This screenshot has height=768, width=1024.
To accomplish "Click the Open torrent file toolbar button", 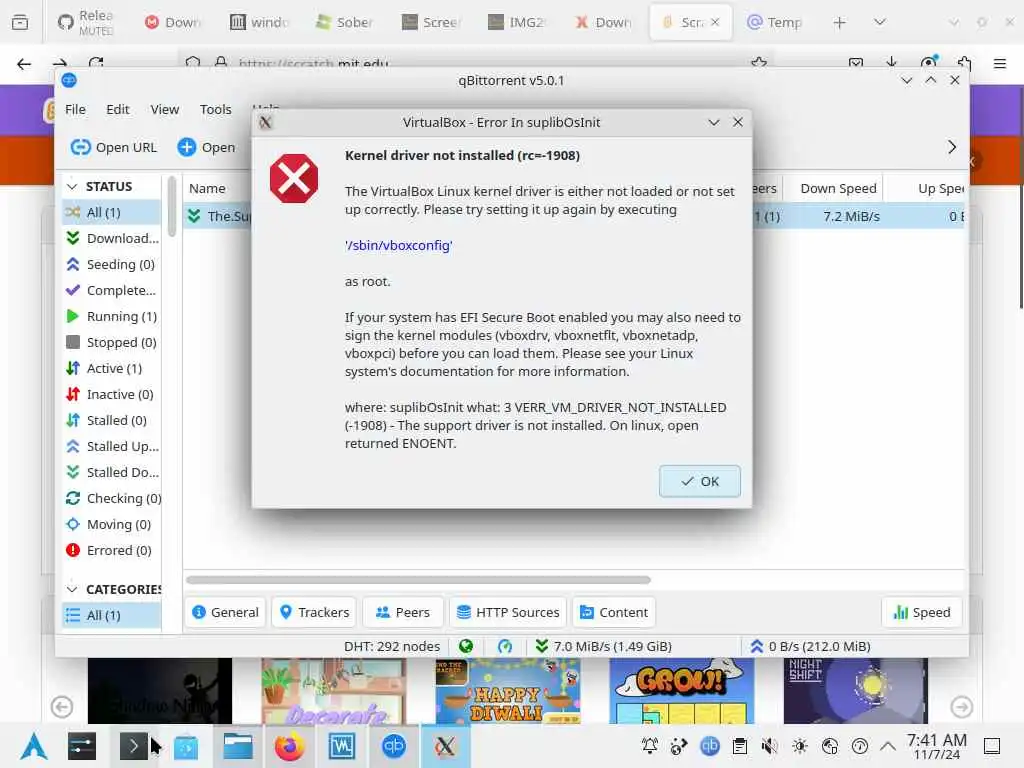I will [x=206, y=148].
